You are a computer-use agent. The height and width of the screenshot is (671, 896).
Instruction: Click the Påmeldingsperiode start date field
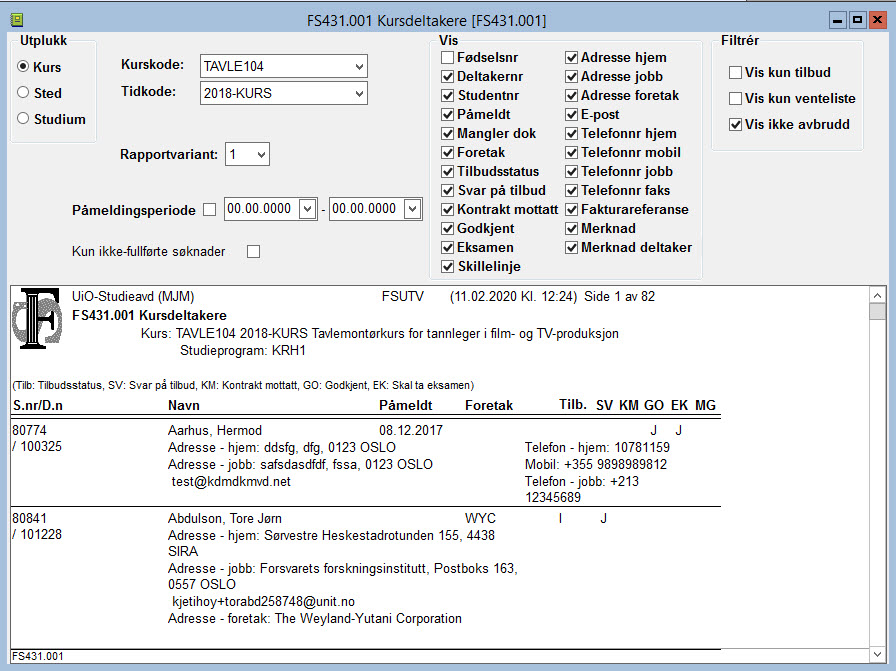tap(262, 209)
